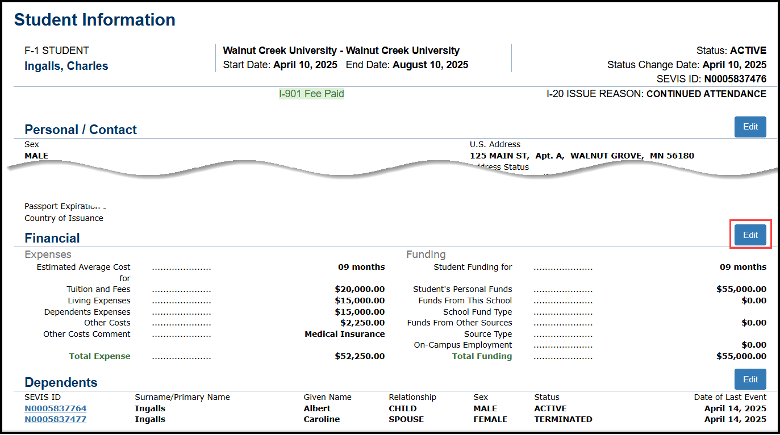Open dependent SEVIS ID N0005837477 link

click(55, 419)
